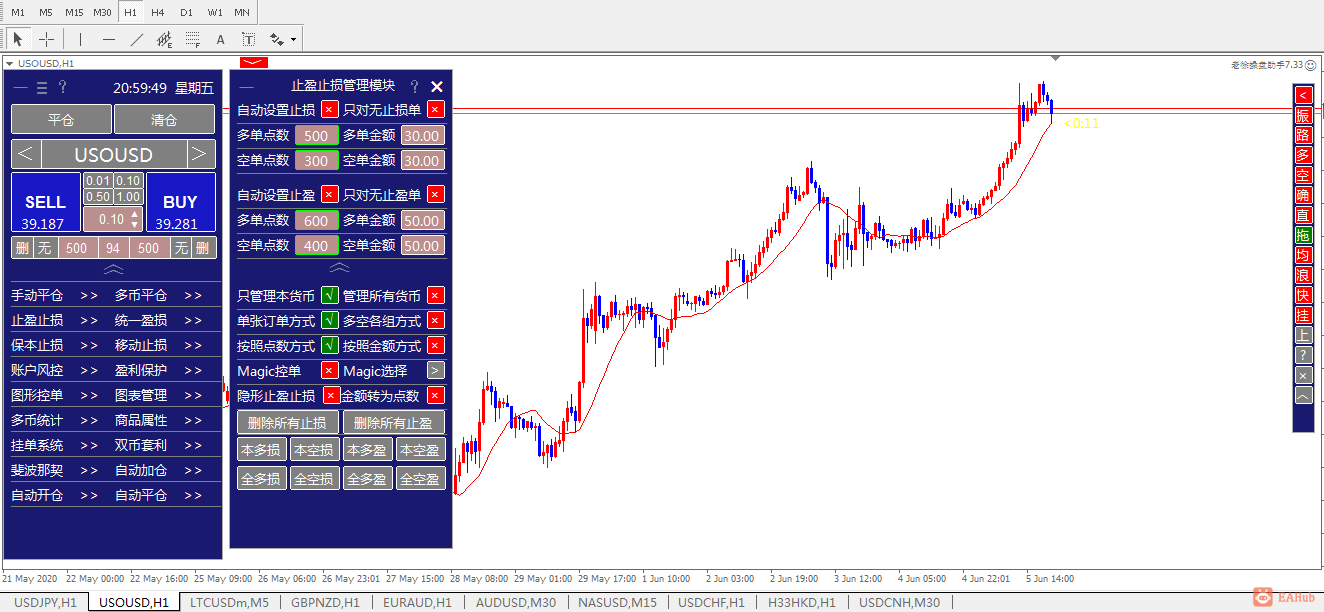Minimize the trading panel with dash icon
Image resolution: width=1324 pixels, height=612 pixels.
coord(21,87)
